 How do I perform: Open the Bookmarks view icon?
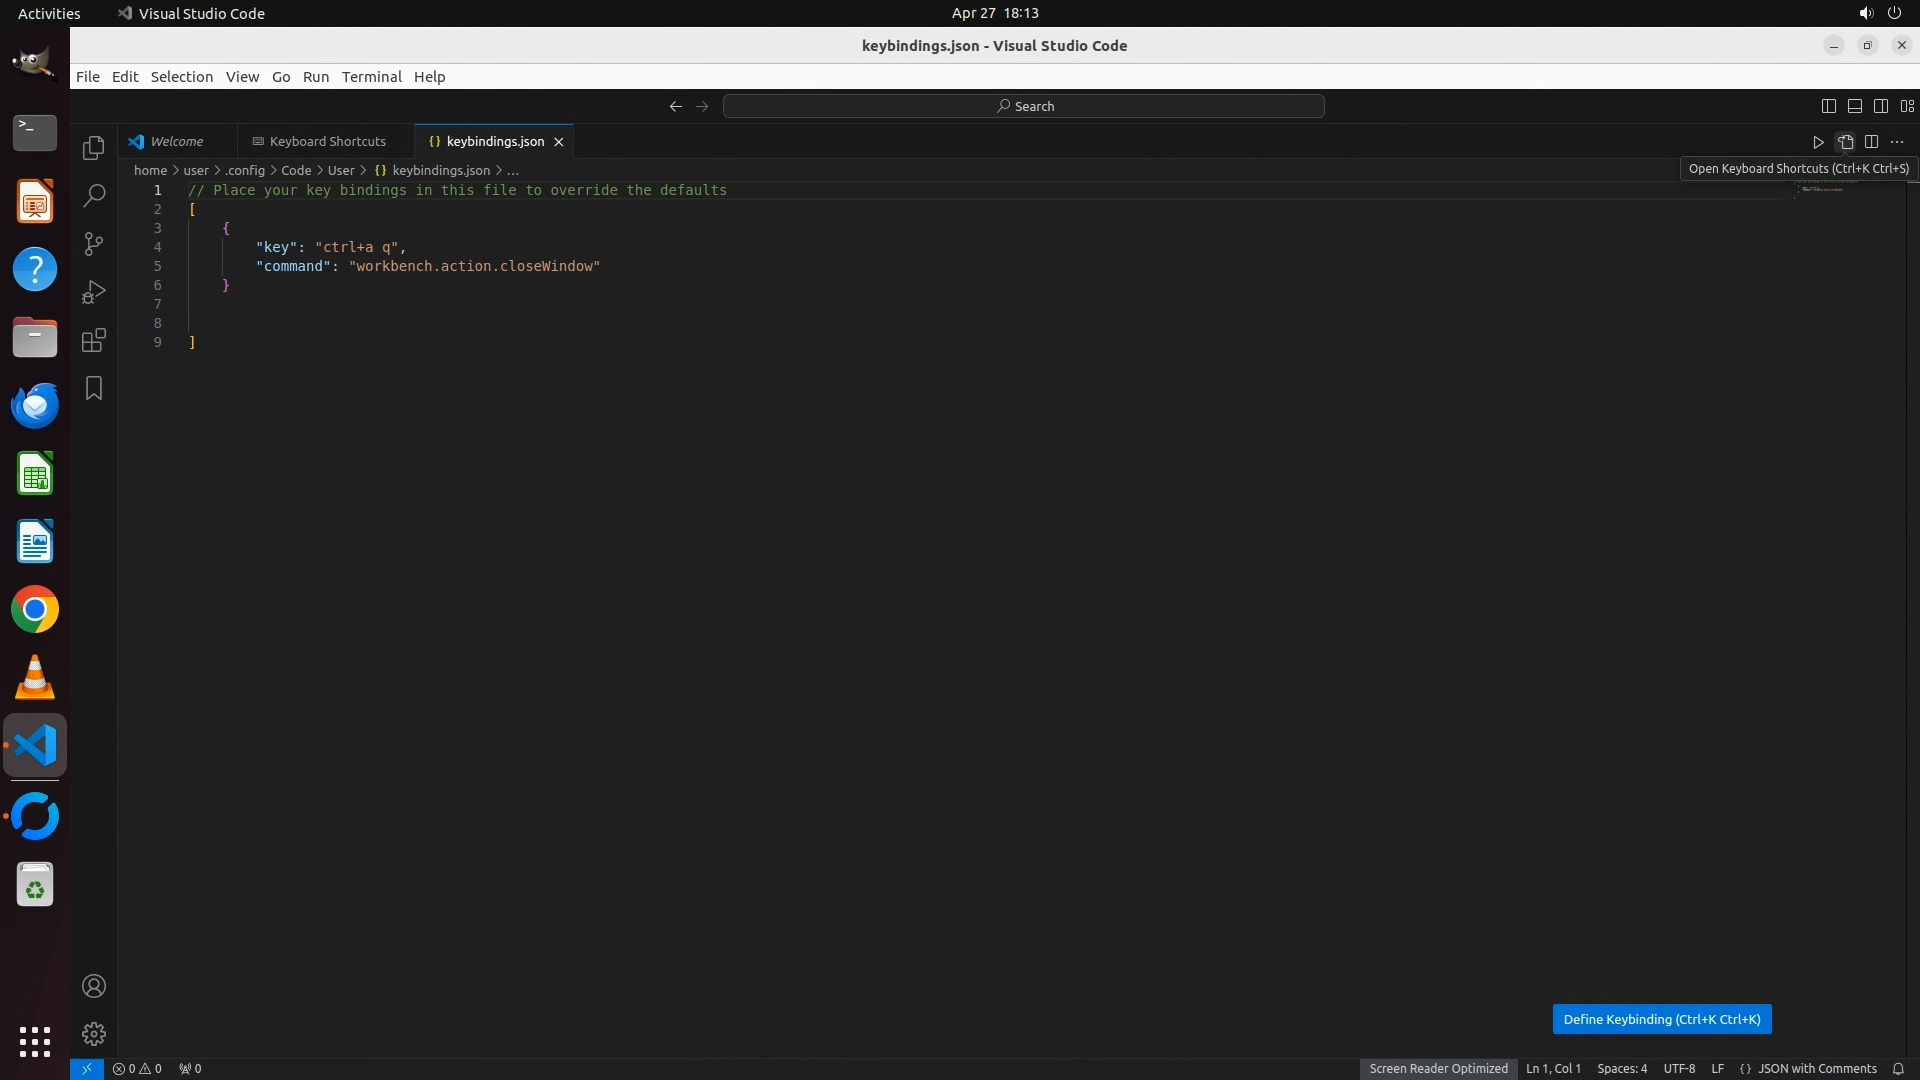point(94,388)
